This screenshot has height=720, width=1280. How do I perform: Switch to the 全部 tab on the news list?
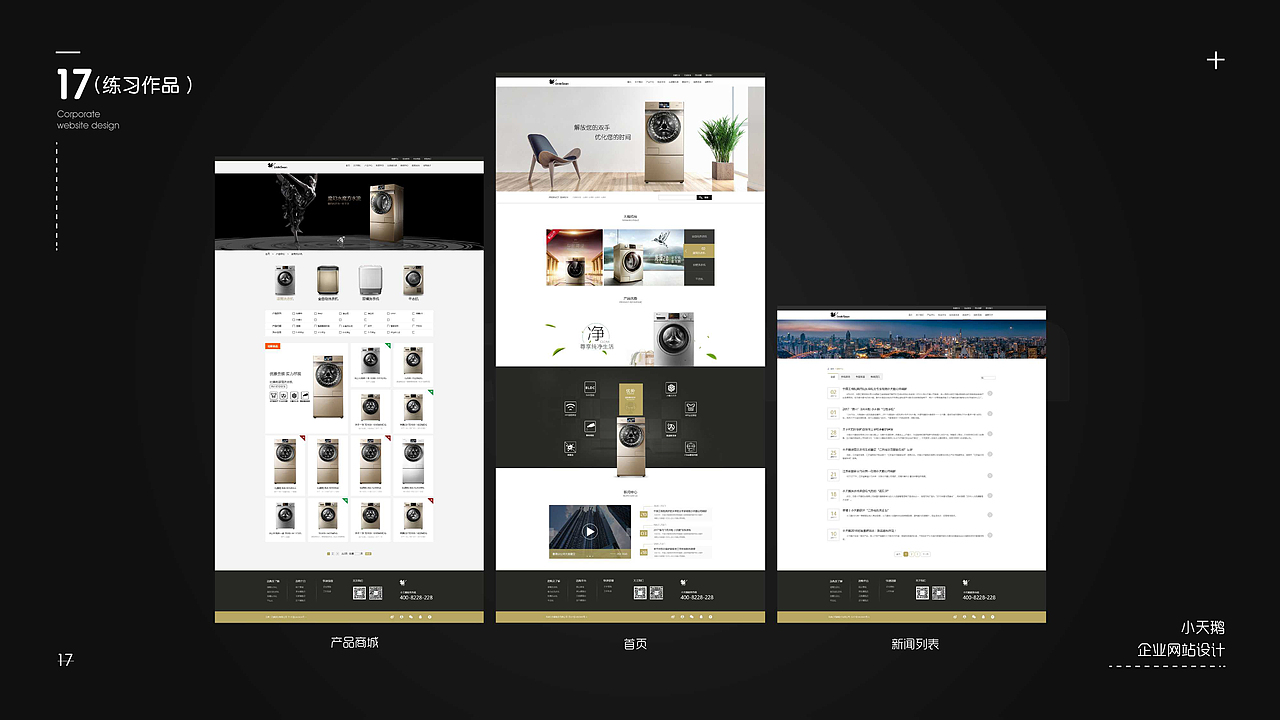click(833, 377)
